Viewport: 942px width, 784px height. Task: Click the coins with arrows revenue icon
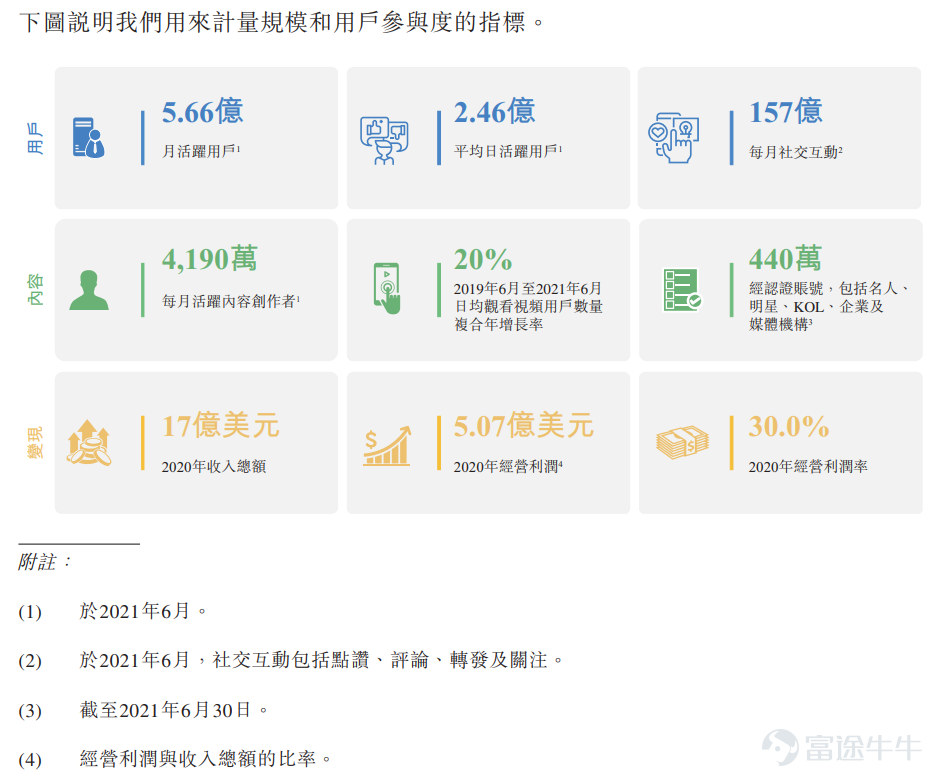(89, 442)
